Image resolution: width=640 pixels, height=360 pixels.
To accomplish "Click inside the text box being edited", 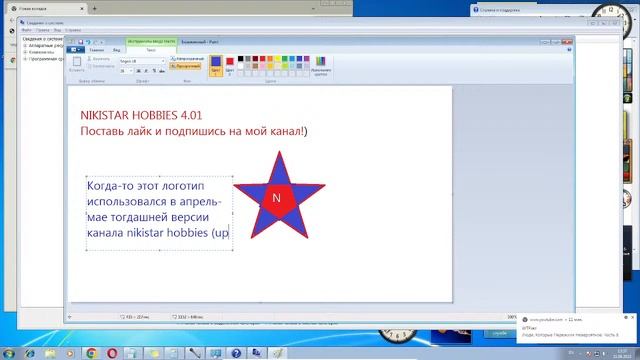I will click(x=159, y=213).
